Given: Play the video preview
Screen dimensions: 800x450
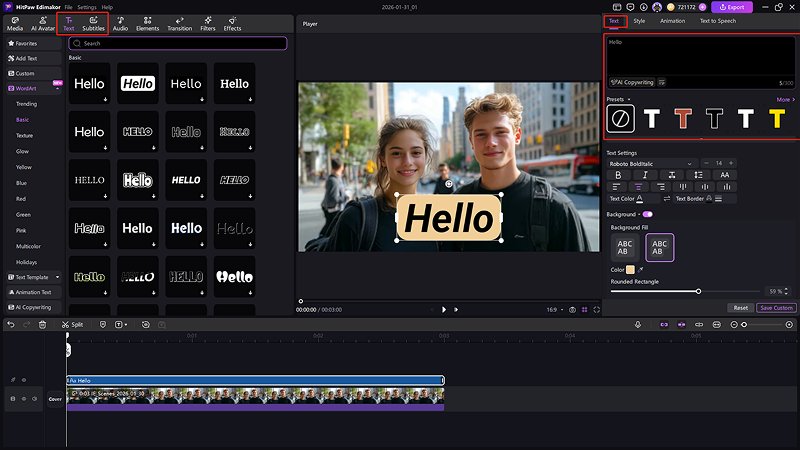Looking at the screenshot, I should click(444, 310).
